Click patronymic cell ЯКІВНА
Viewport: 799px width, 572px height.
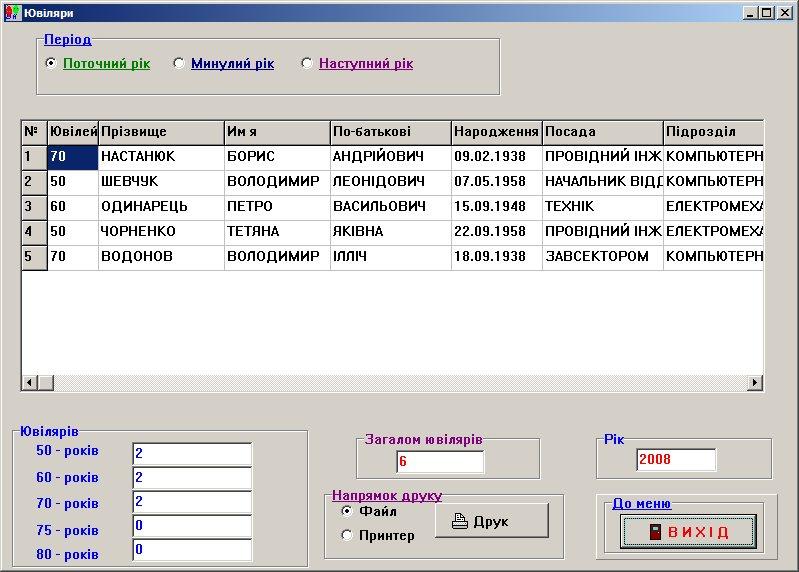point(391,232)
